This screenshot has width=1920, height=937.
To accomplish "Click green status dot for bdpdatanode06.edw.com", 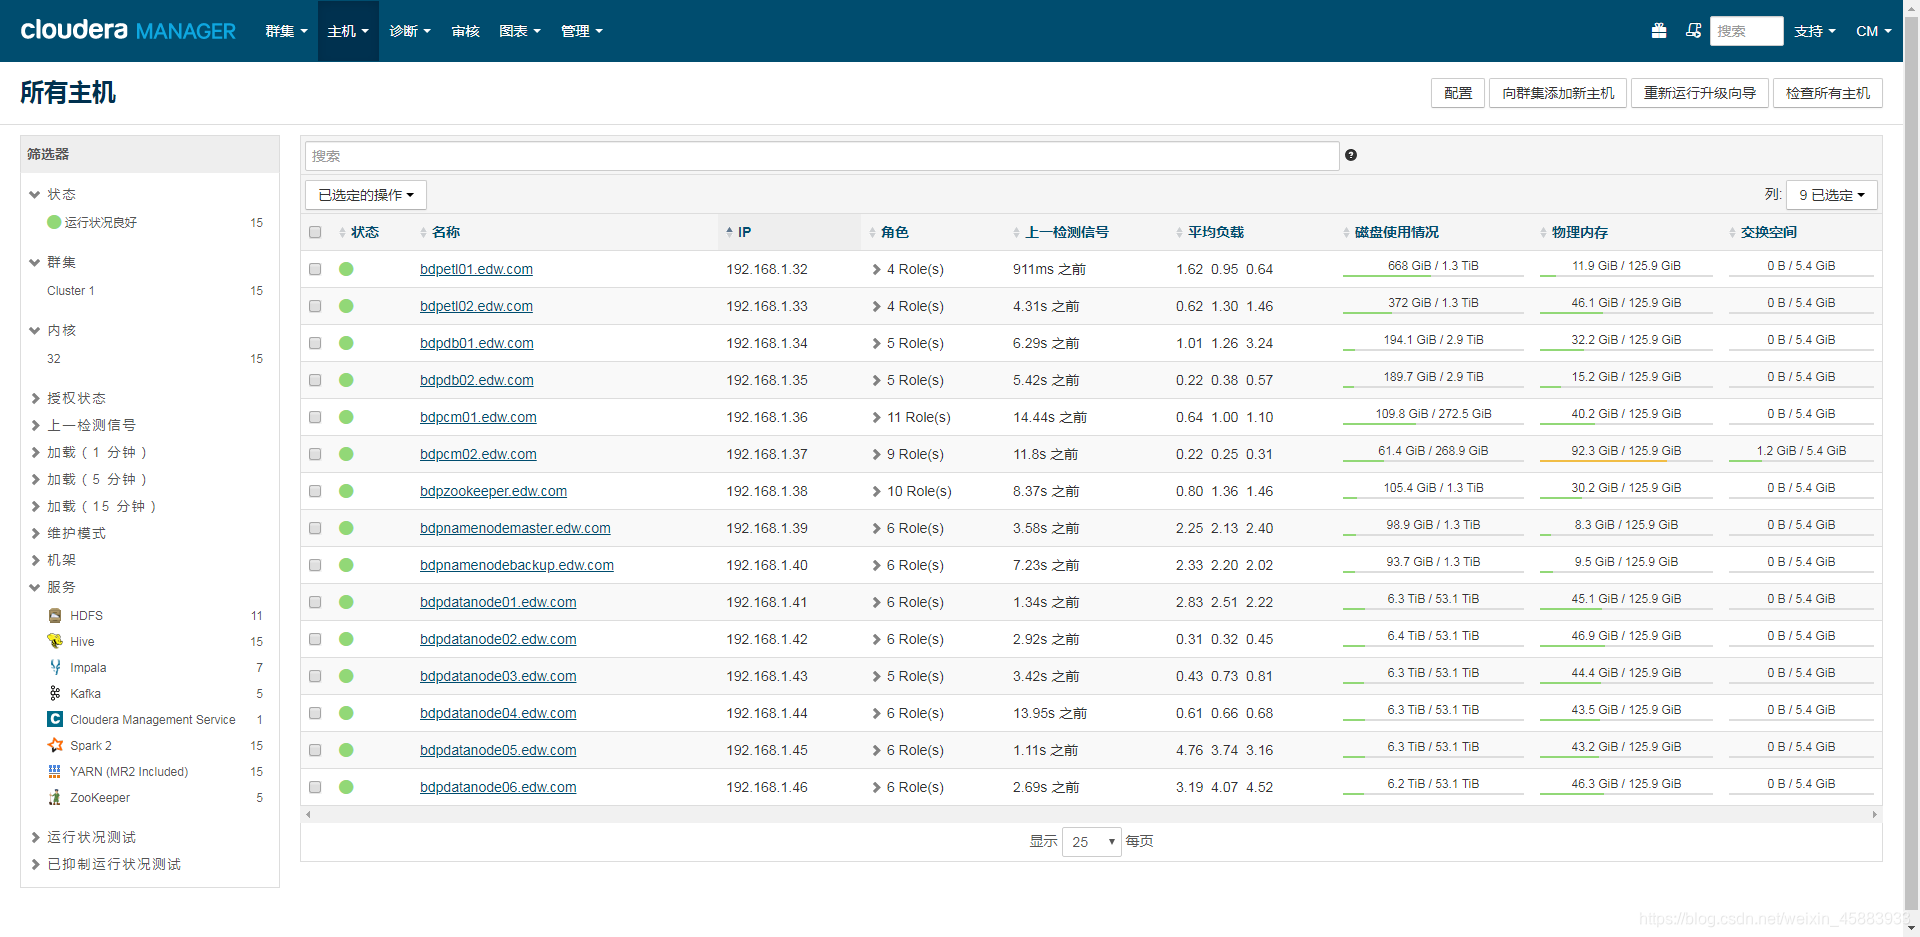I will tap(346, 787).
